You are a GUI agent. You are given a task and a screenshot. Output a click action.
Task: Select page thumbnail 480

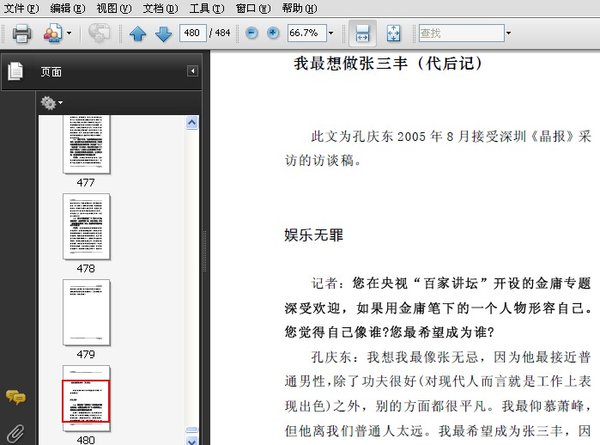pyautogui.click(x=86, y=398)
